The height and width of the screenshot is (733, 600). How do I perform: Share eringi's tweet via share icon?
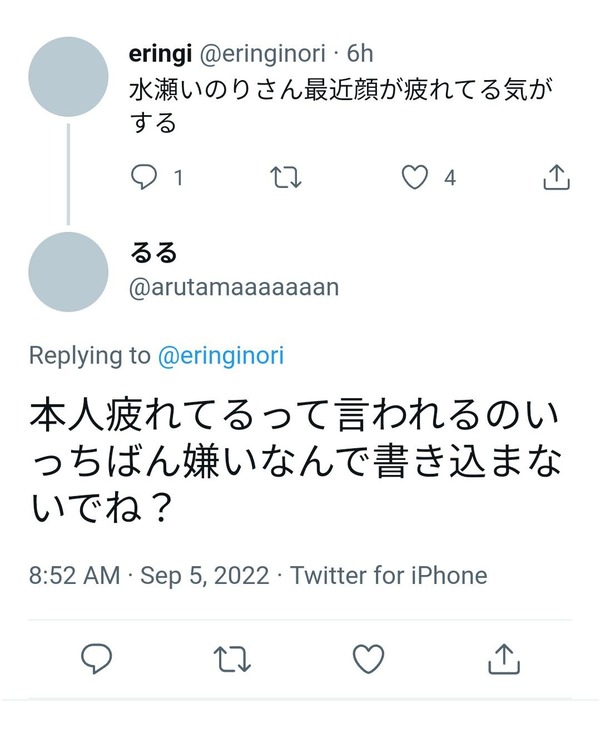(556, 177)
